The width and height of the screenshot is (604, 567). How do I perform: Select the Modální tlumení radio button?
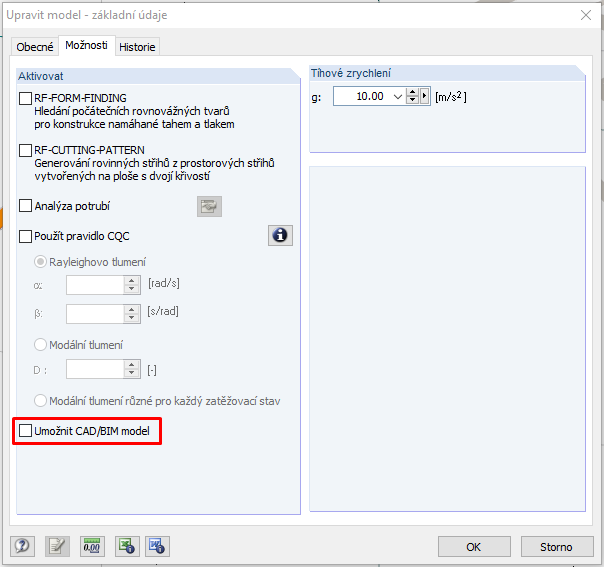(x=40, y=345)
